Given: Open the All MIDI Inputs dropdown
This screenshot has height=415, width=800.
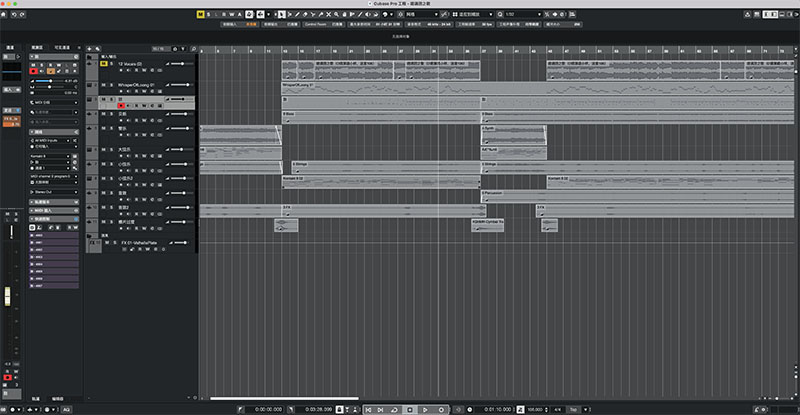Looking at the screenshot, I should [x=50, y=140].
